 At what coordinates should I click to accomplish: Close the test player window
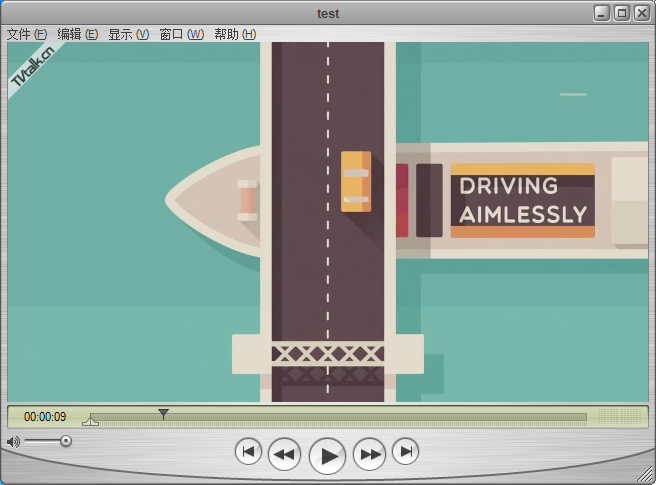pyautogui.click(x=642, y=13)
